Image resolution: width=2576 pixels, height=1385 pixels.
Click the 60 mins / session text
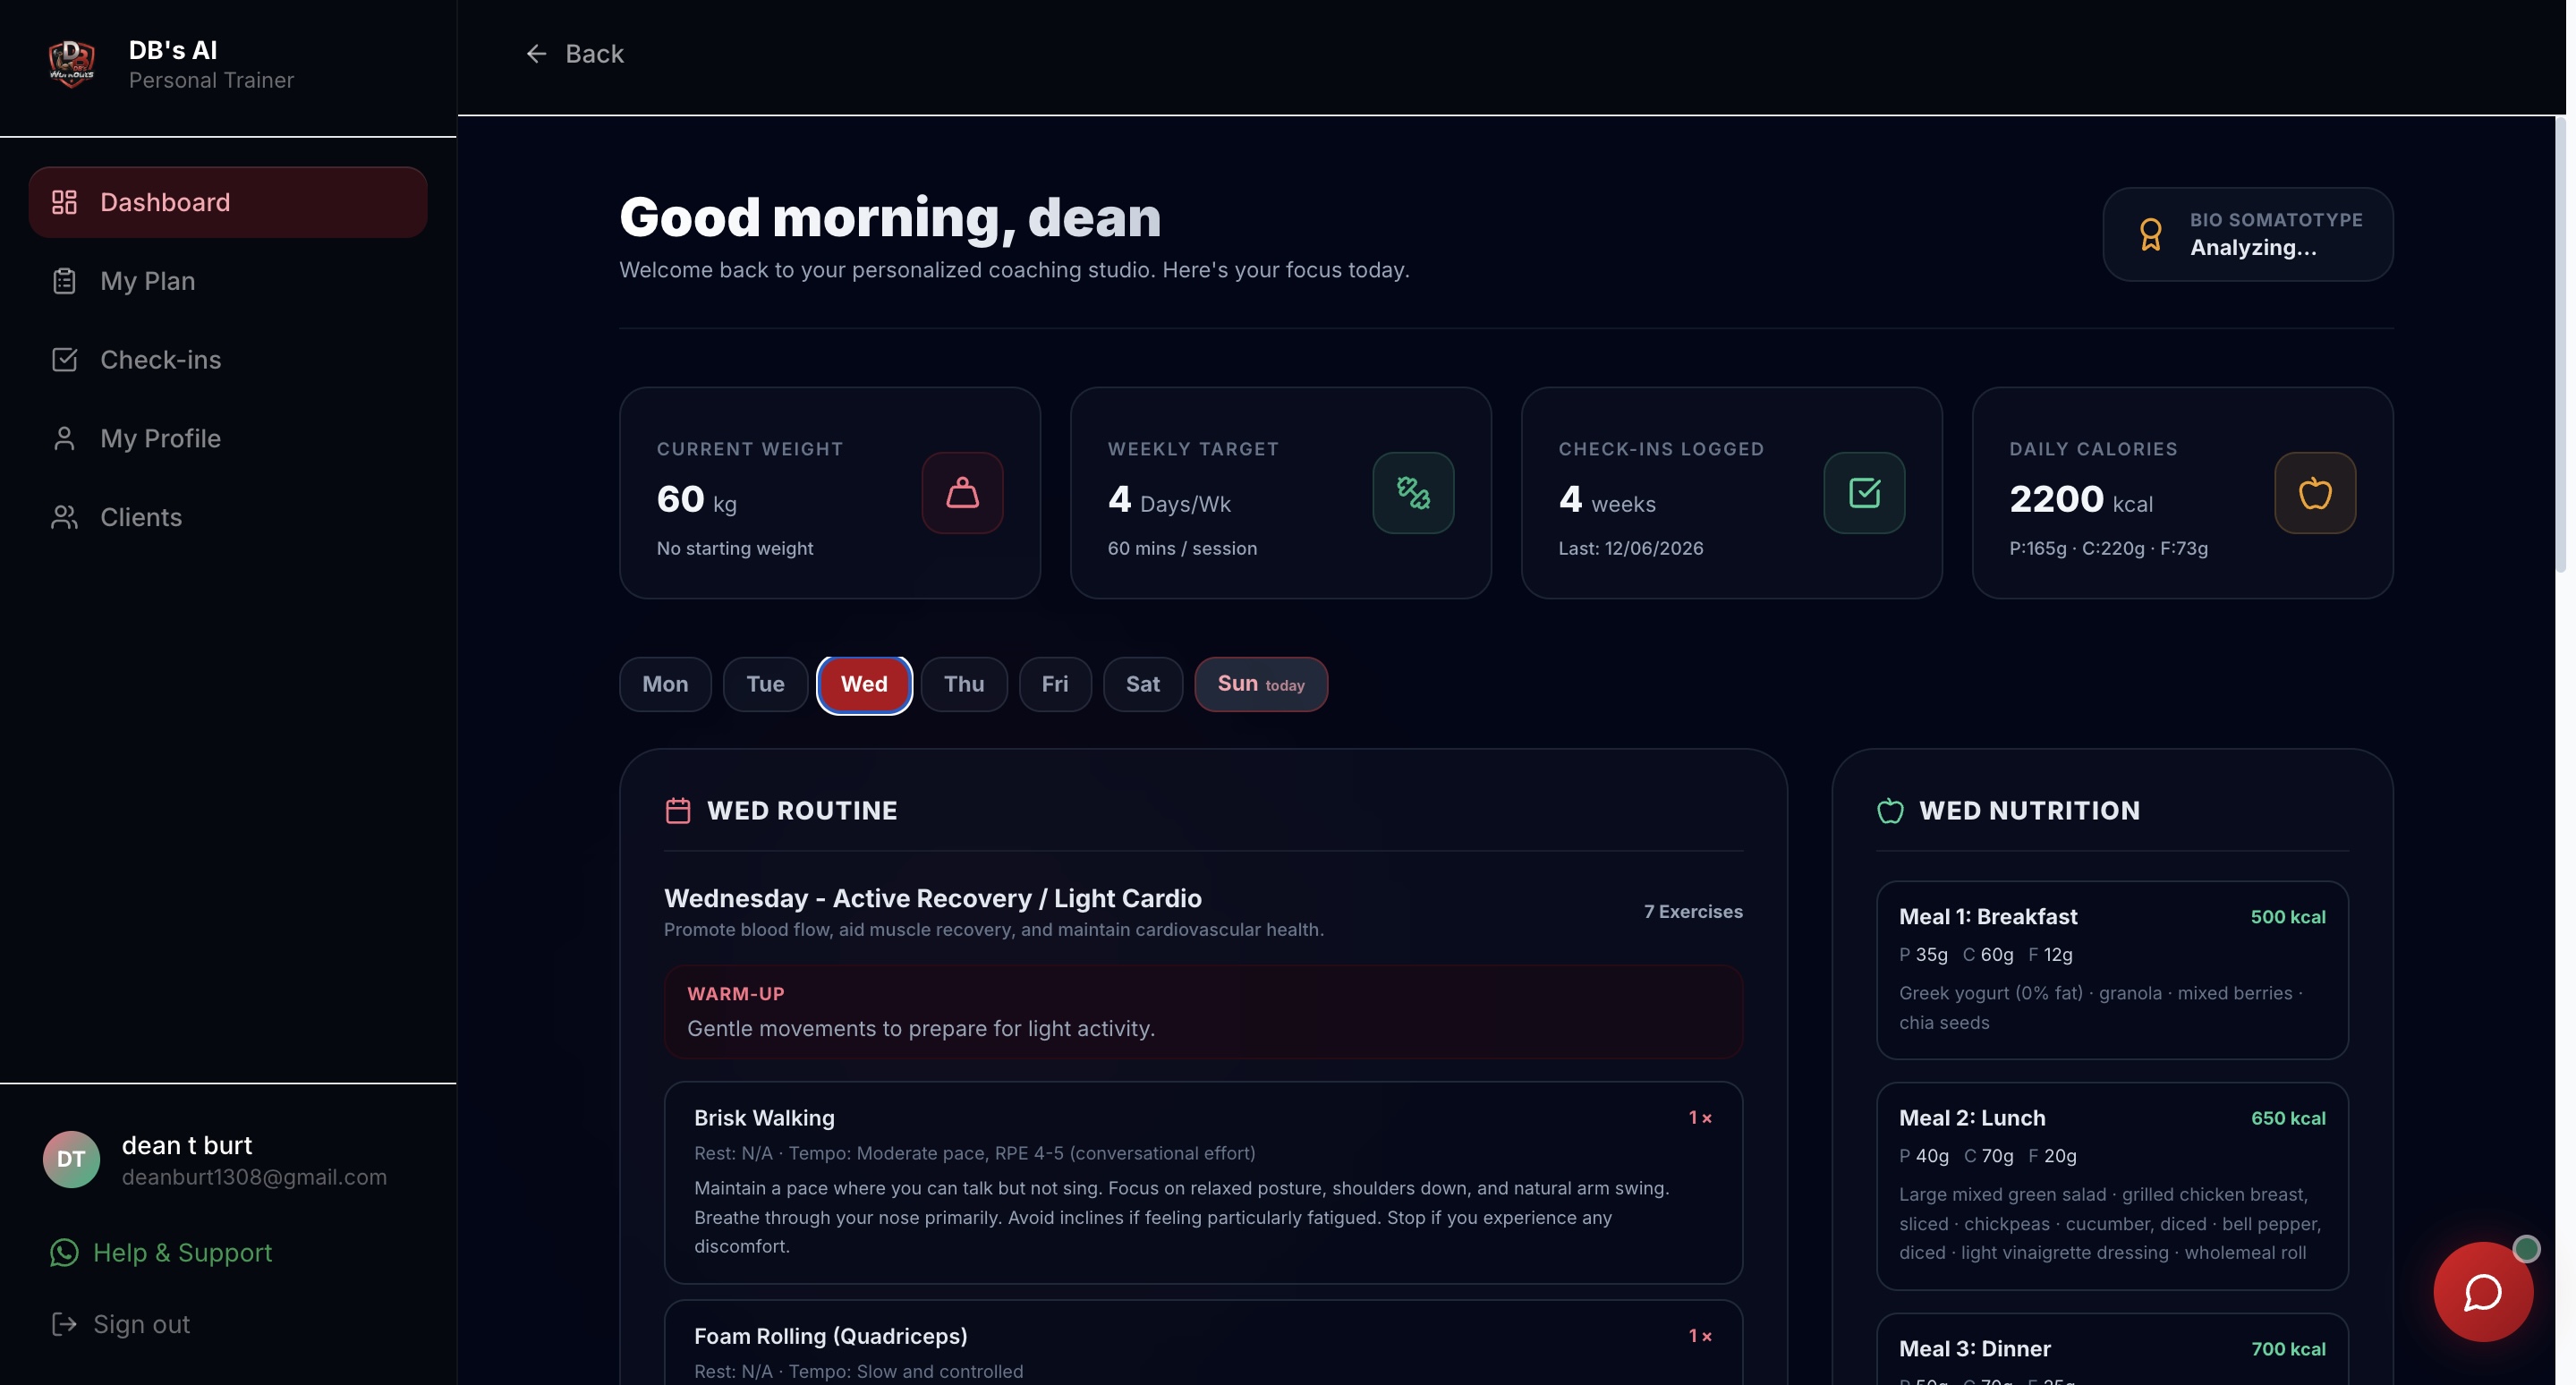tap(1182, 548)
